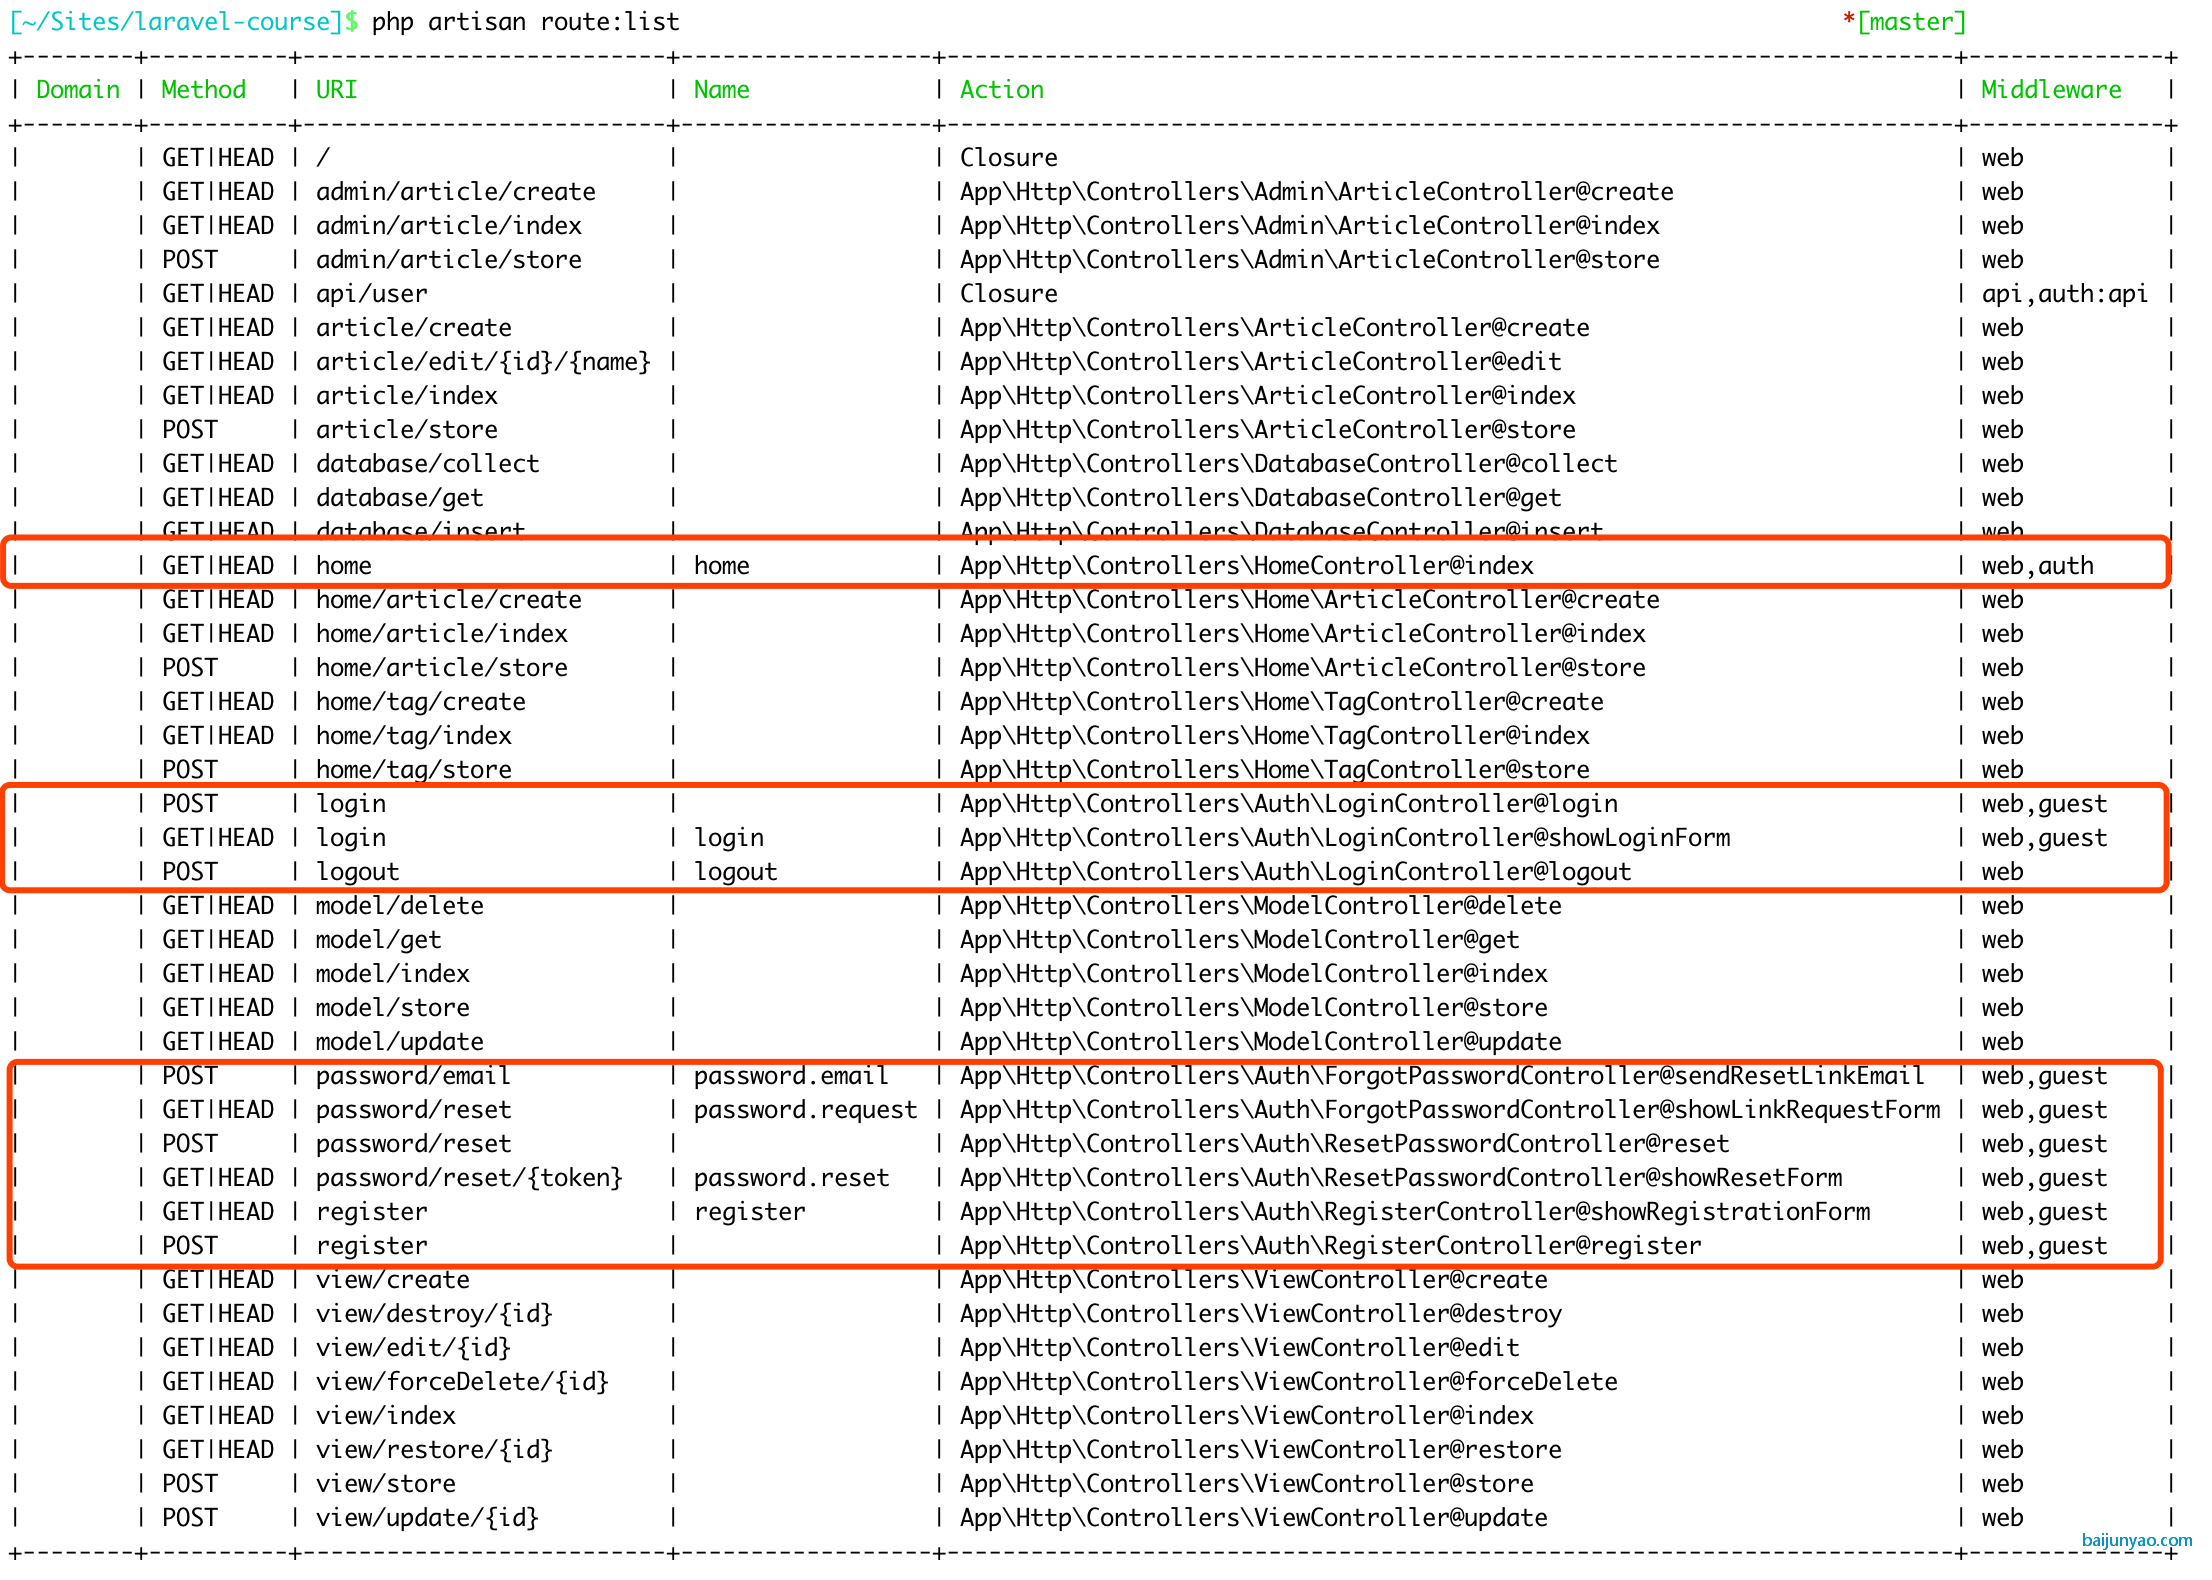Select the article/edit/{id}/{name} URI
The height and width of the screenshot is (1580, 2212).
(x=483, y=362)
